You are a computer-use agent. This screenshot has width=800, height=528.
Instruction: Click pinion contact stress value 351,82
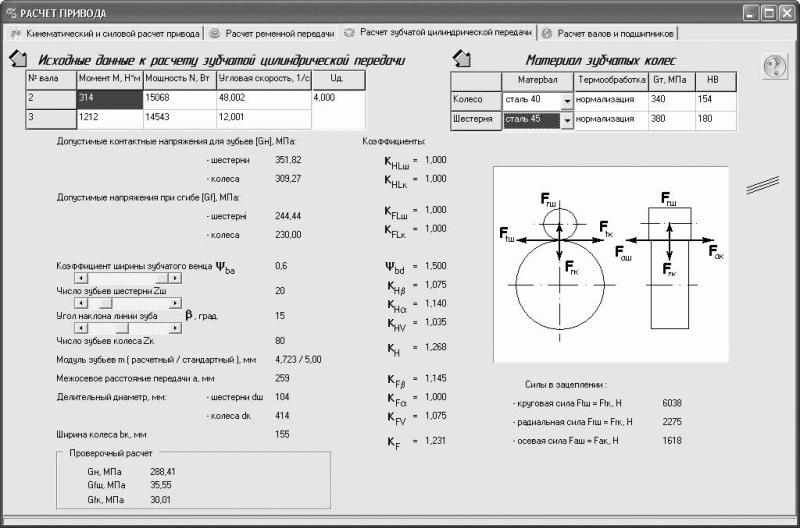[x=288, y=160]
